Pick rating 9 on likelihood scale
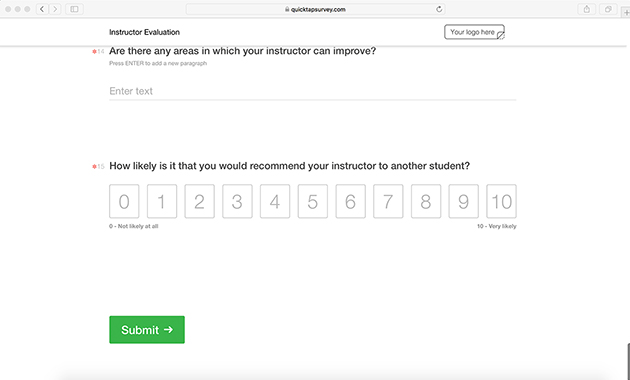This screenshot has width=630, height=380. 464,201
